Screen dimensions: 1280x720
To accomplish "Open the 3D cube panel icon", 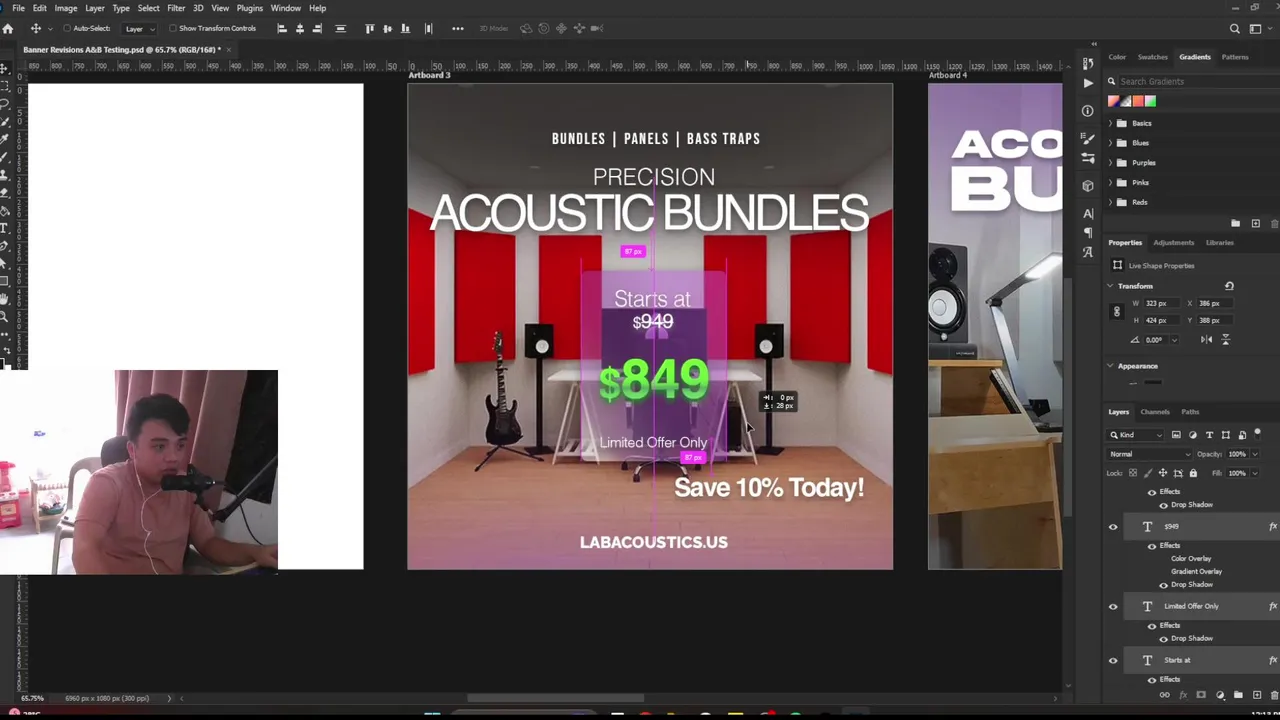I will tap(1088, 185).
